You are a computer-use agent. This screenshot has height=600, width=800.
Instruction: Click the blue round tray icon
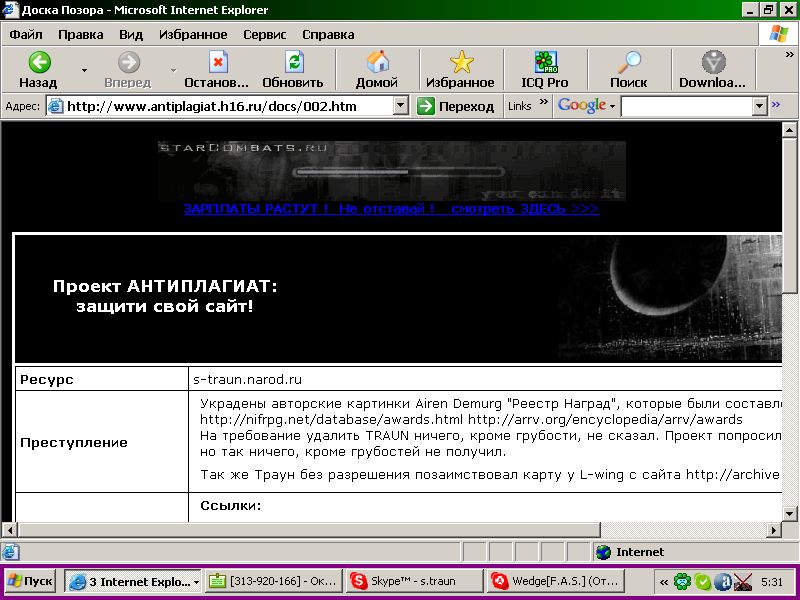tap(722, 582)
